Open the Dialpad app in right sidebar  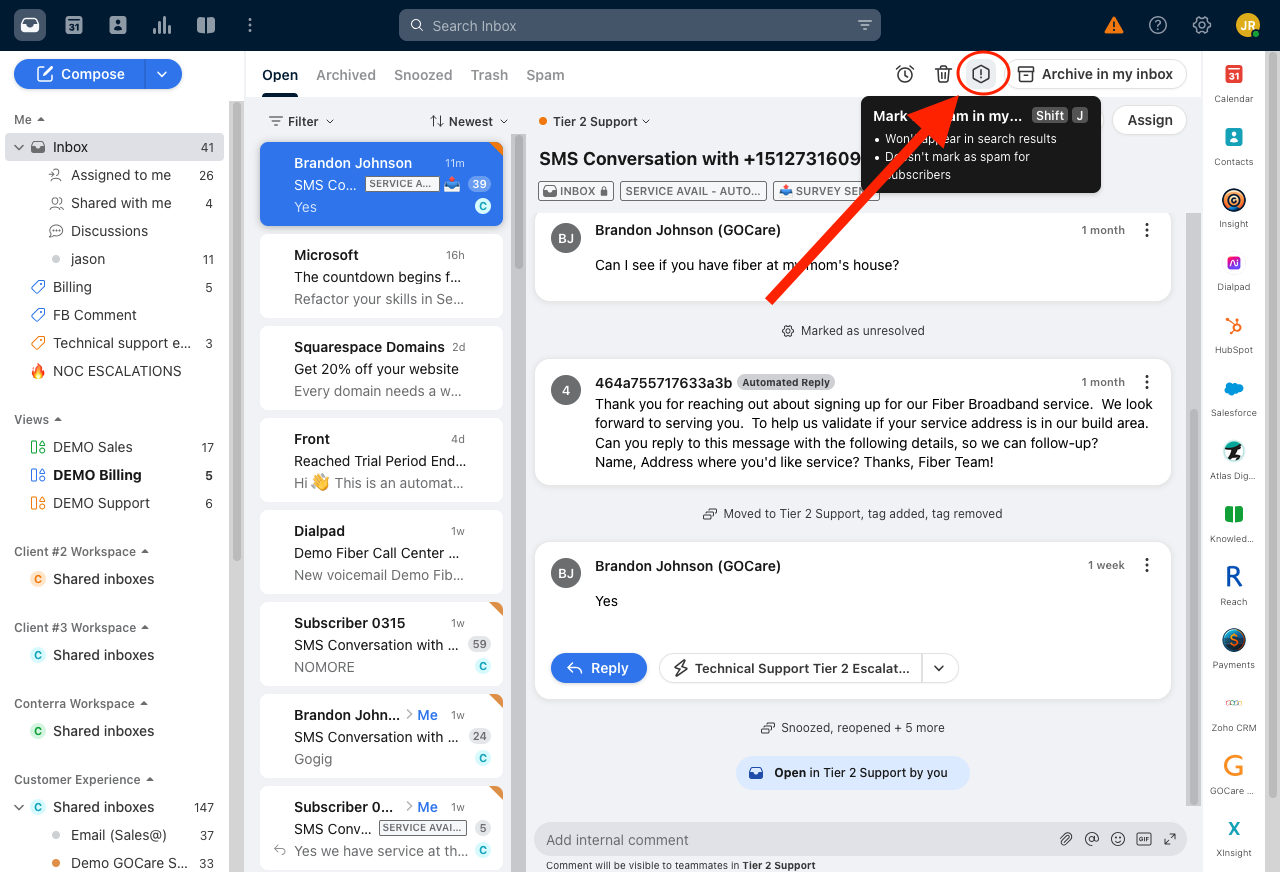[x=1234, y=272]
